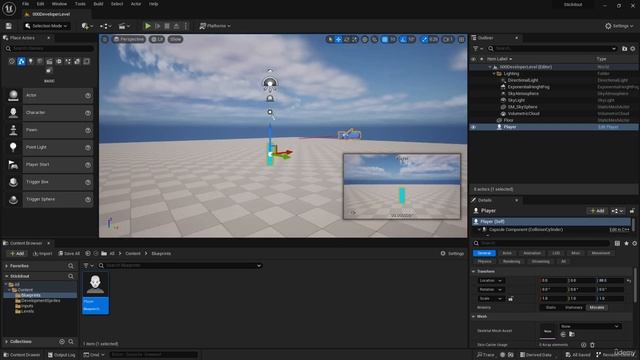
Task: Select the Basic category icon in Place Actors
Action: pos(21,61)
